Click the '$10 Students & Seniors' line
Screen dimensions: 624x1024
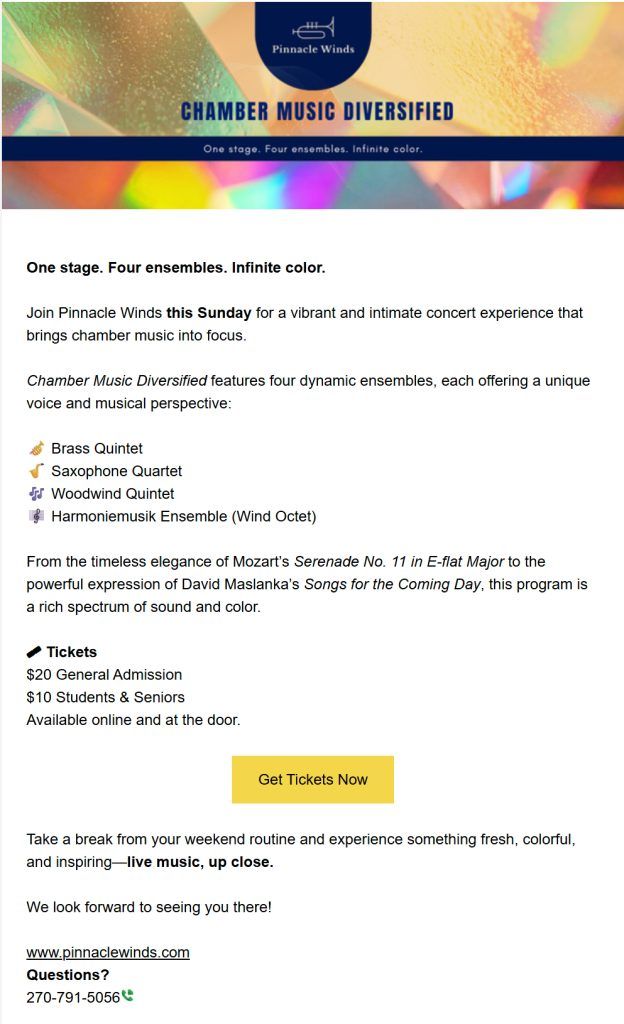[105, 697]
